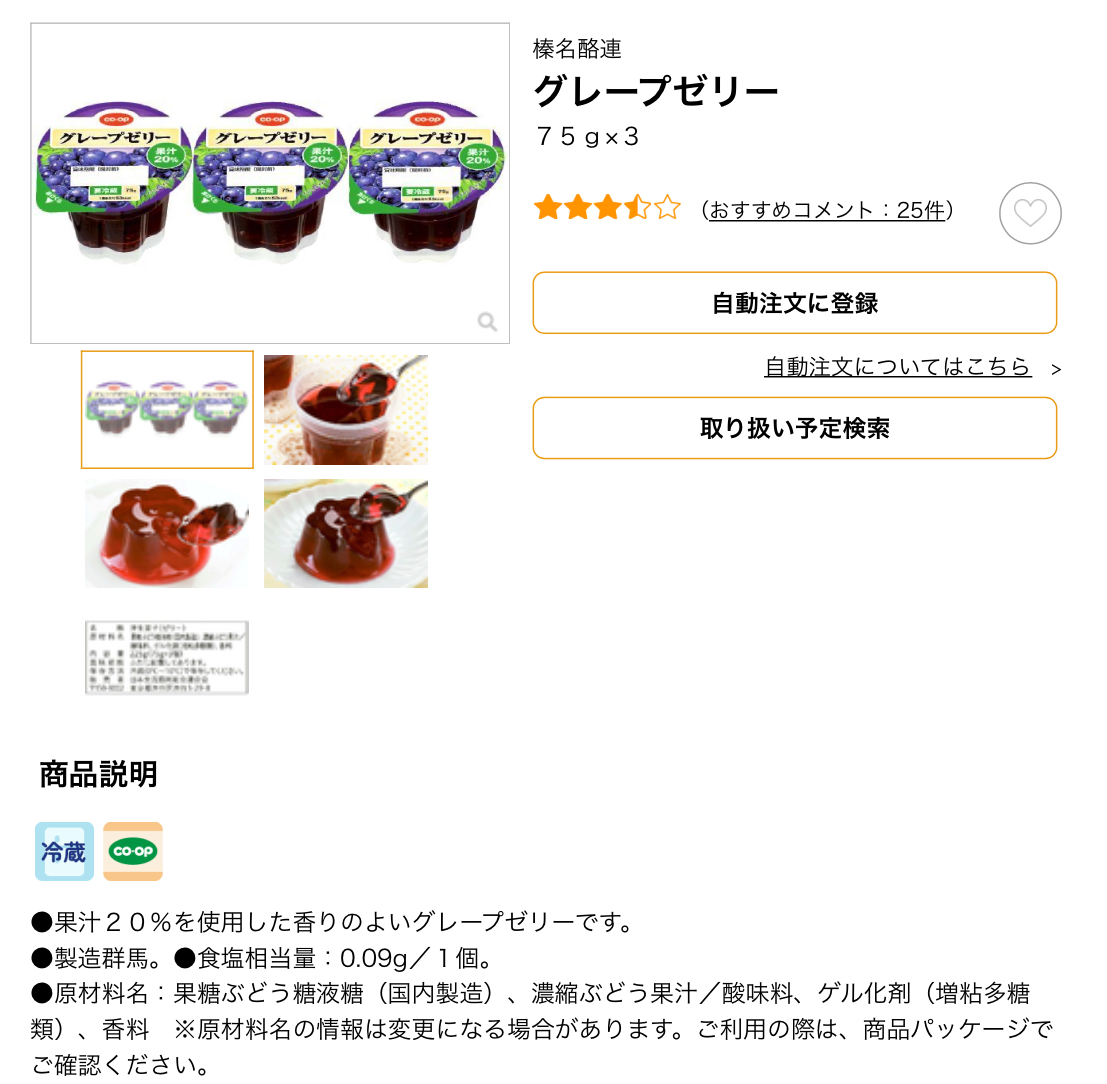Click the main grape jelly product image
The image size is (1107, 1084).
270,184
